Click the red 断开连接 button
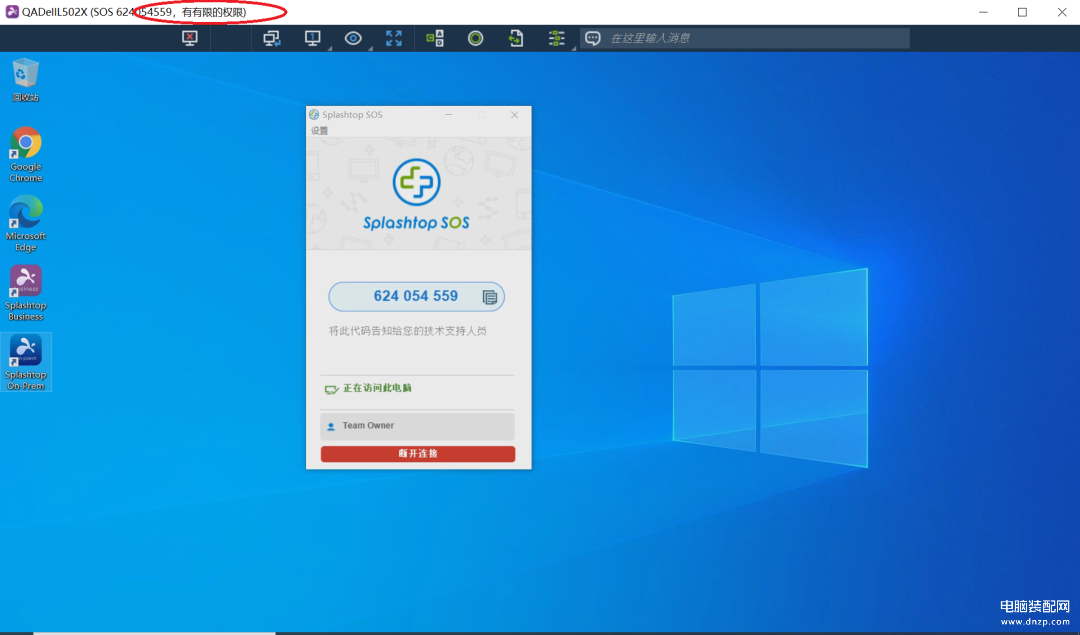 click(x=417, y=454)
